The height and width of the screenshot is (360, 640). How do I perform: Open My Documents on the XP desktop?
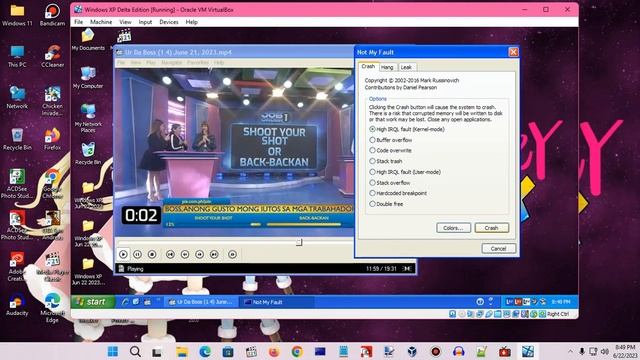pyautogui.click(x=88, y=40)
